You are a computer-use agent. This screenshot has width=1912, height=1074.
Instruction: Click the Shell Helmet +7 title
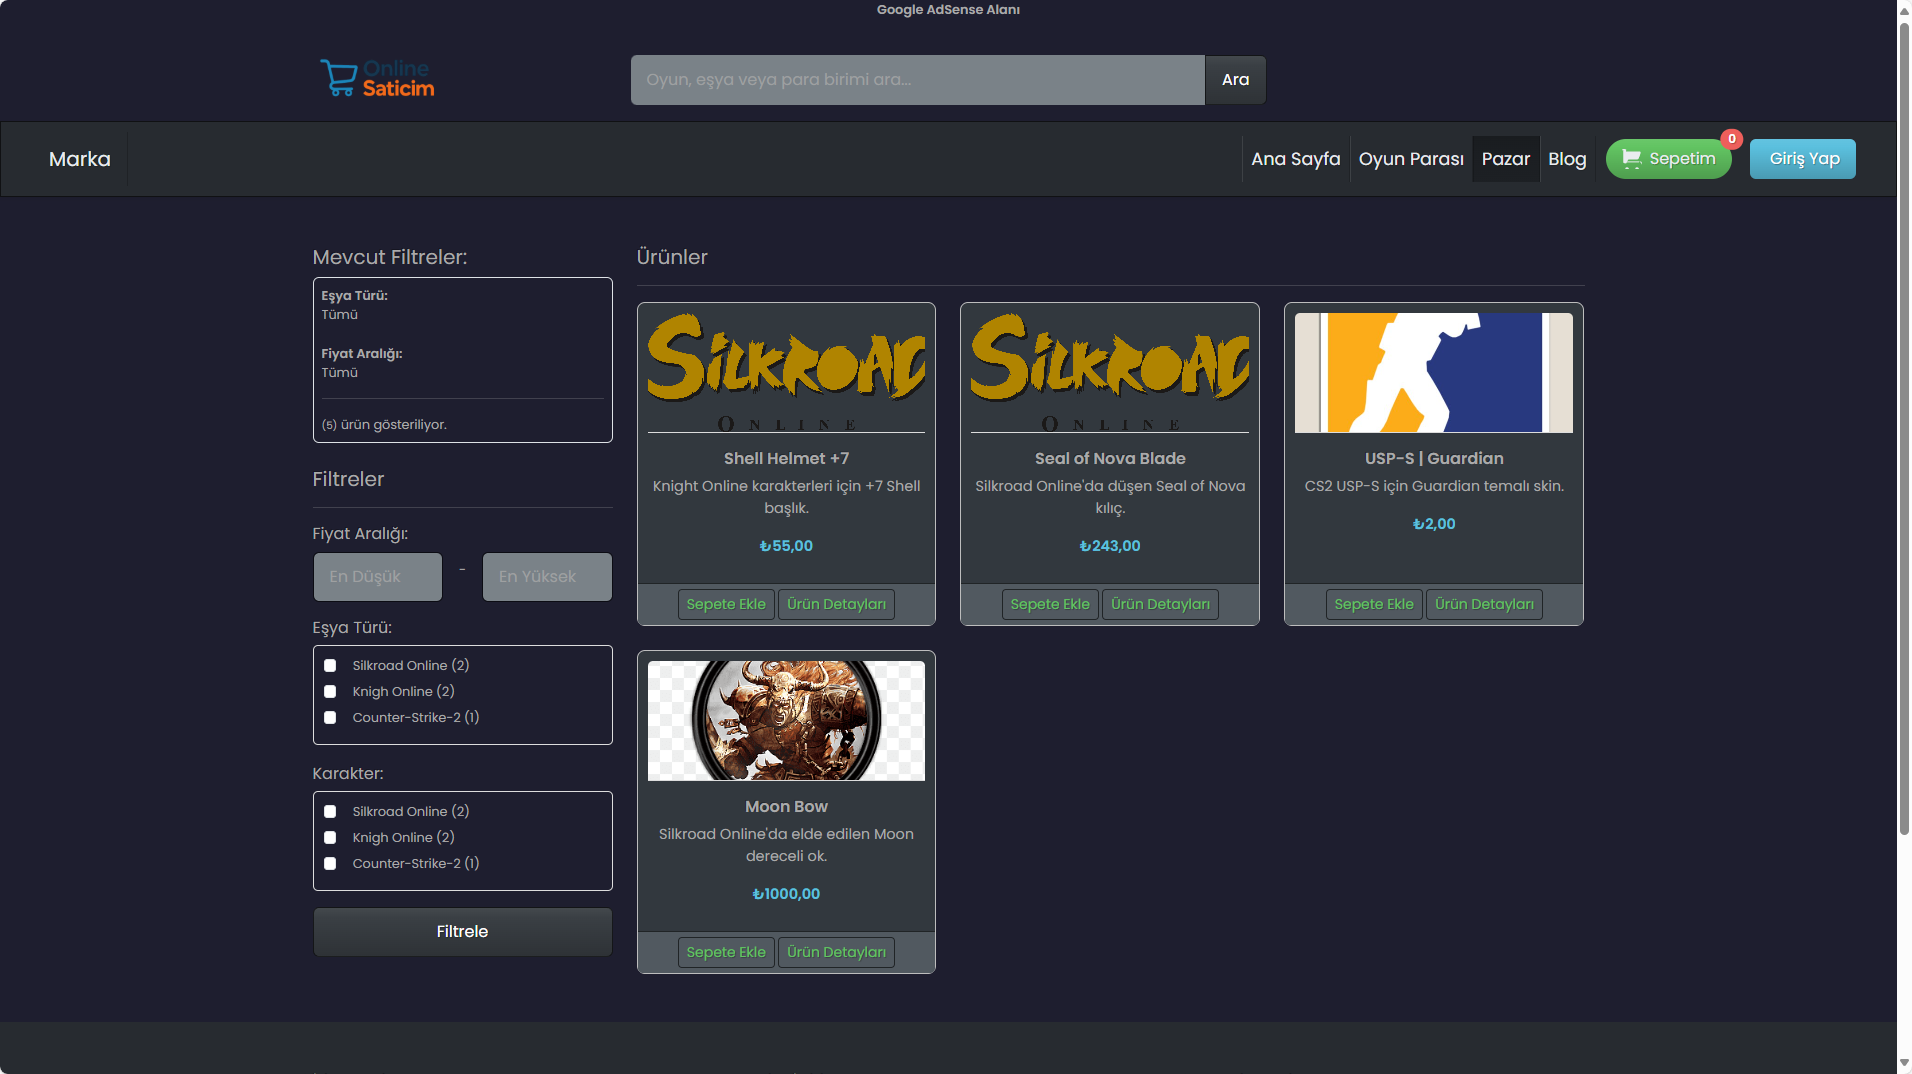point(786,459)
